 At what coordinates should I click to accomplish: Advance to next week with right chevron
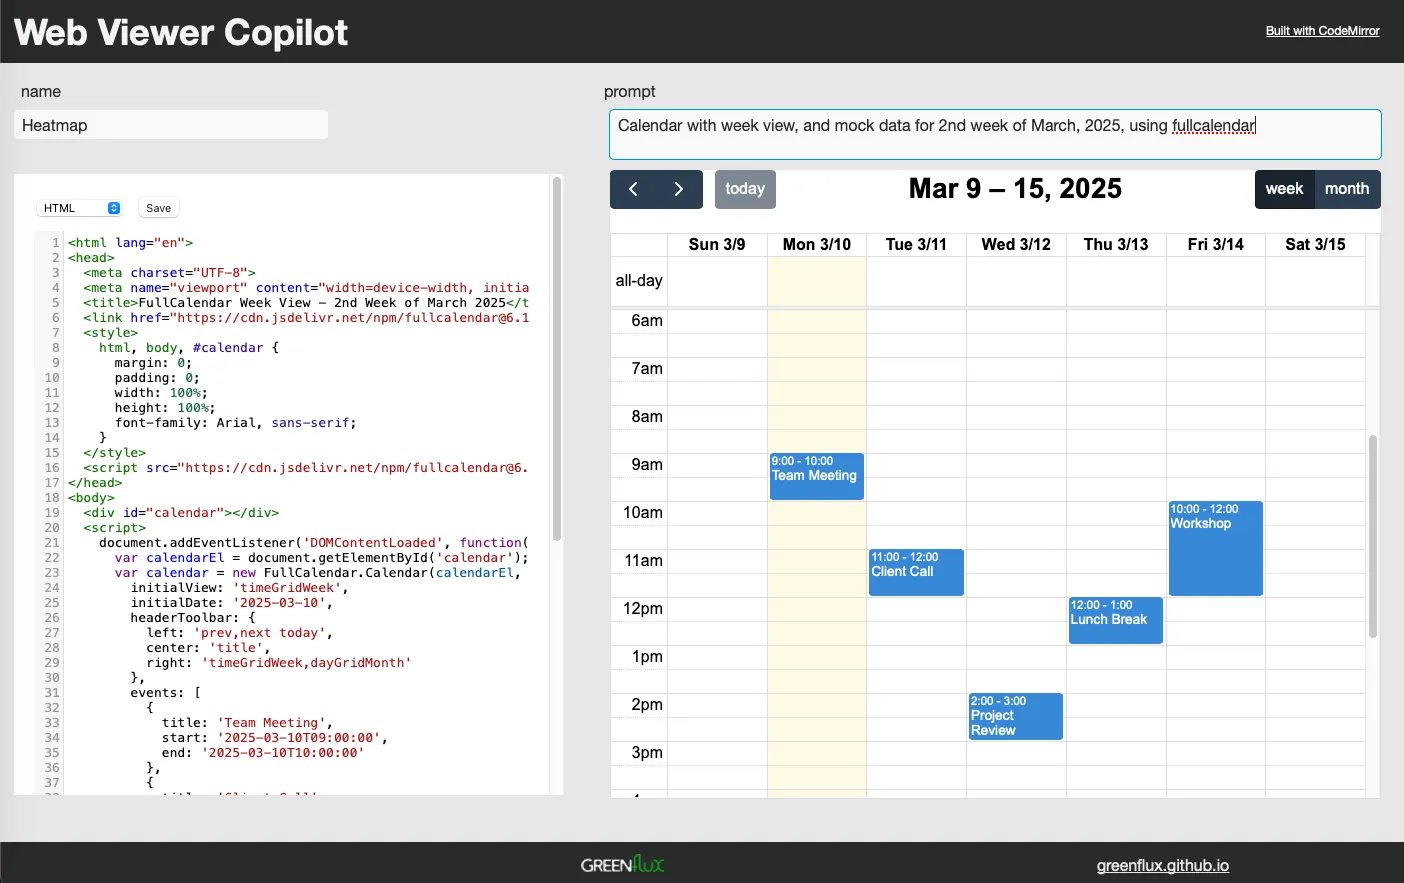679,189
